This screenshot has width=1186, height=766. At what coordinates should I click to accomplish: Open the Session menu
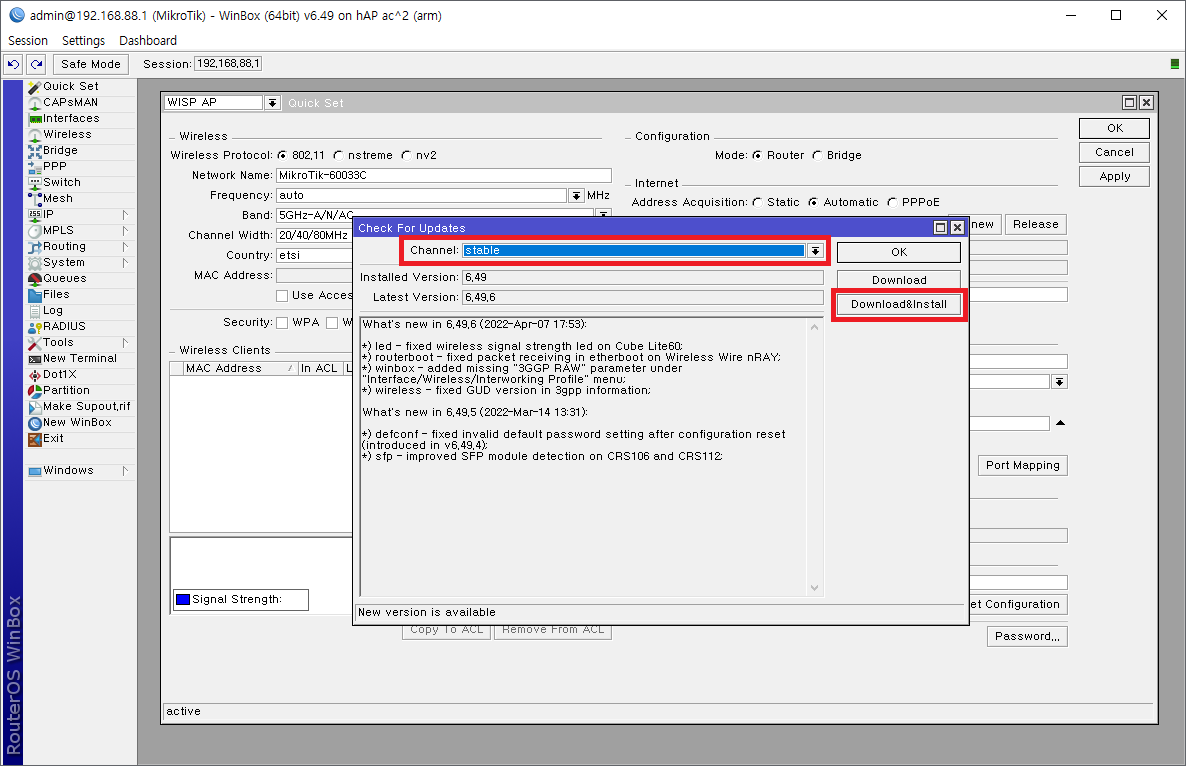28,41
